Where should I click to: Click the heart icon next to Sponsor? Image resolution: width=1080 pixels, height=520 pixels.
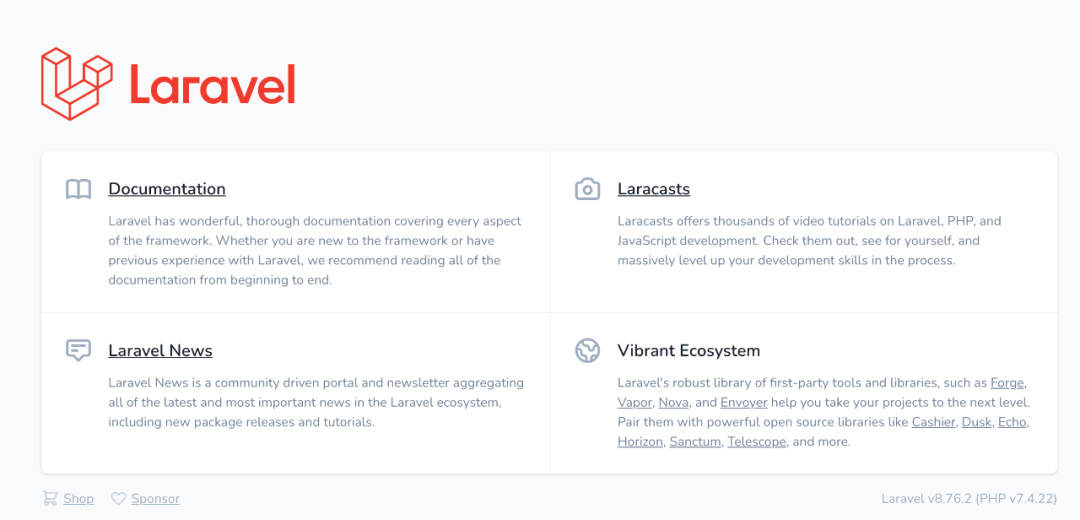coord(118,499)
